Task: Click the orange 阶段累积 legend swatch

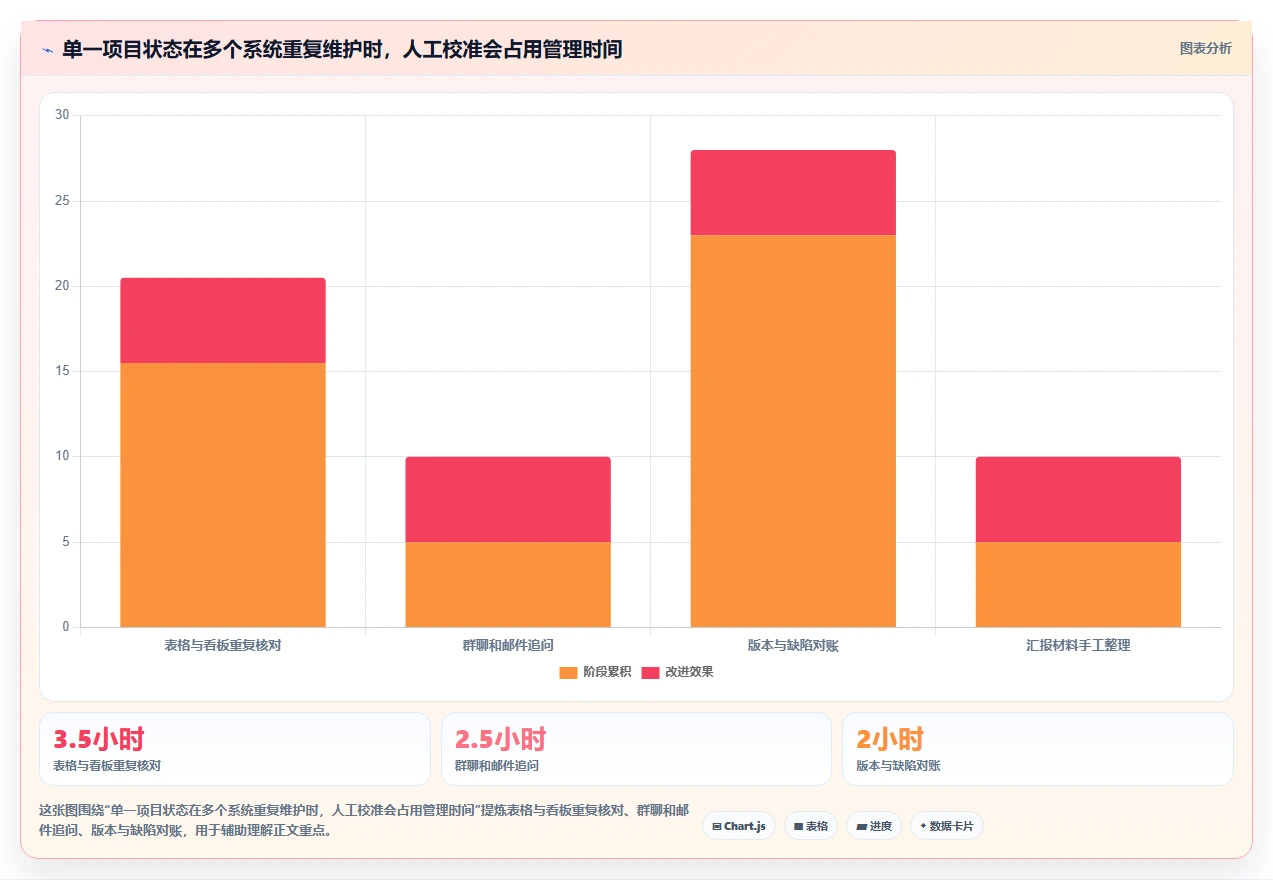Action: 568,672
